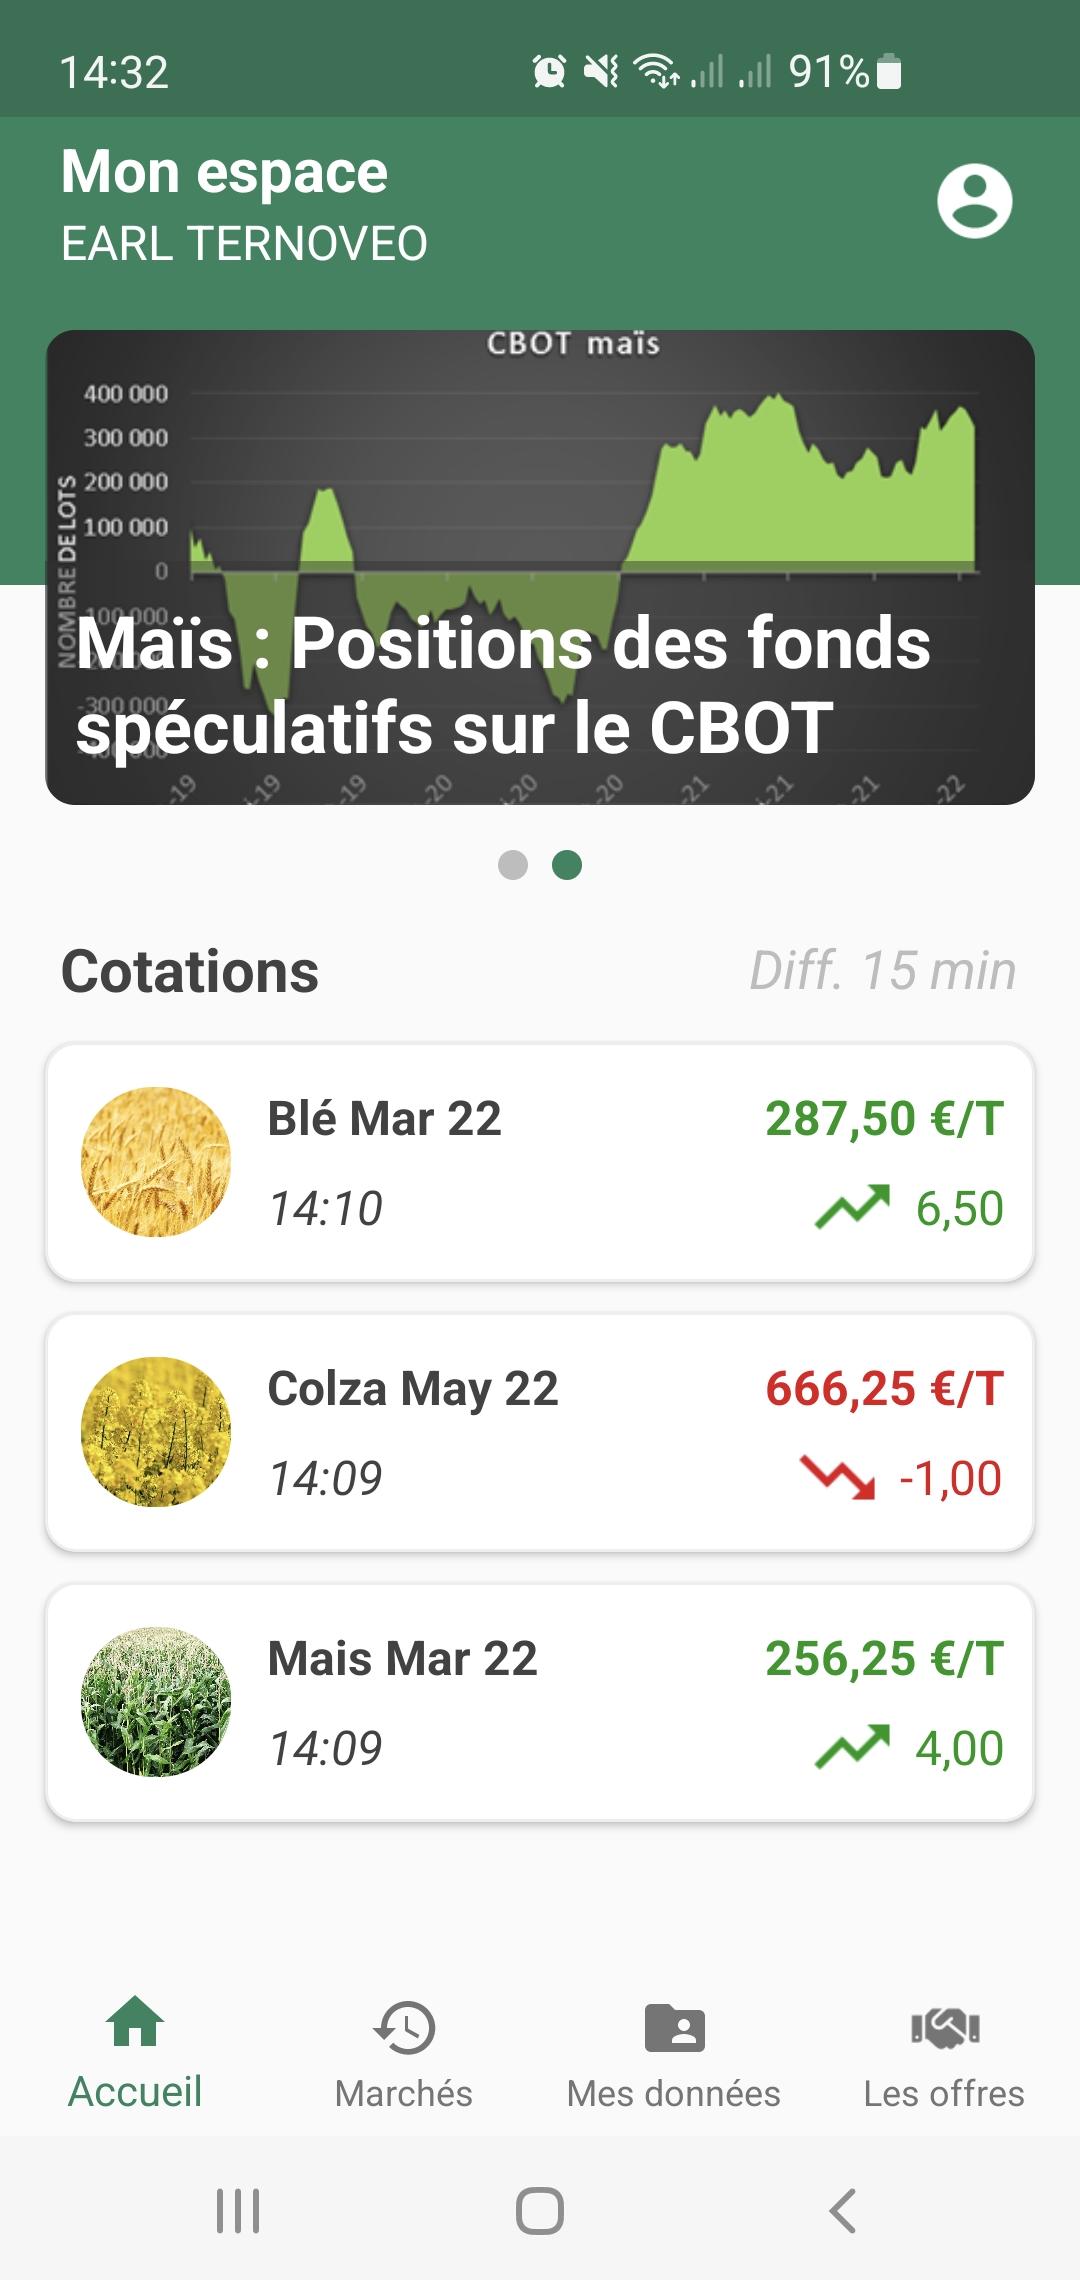Tap the Accueil home icon
This screenshot has height=2280, width=1080.
click(x=135, y=2022)
